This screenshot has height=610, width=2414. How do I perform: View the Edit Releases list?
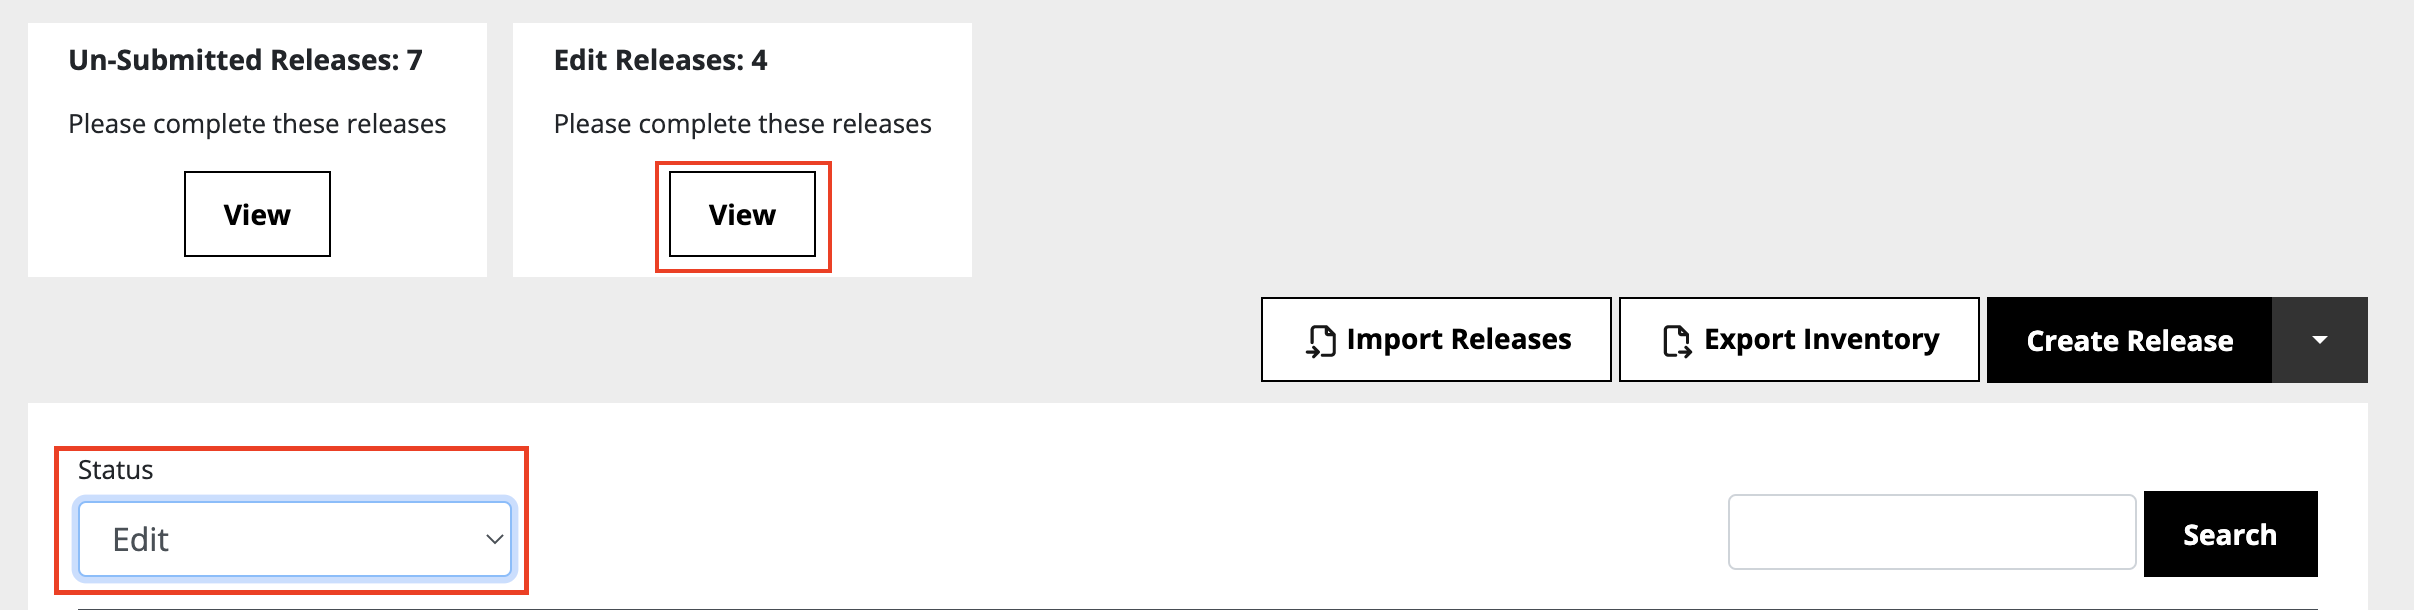pos(742,214)
